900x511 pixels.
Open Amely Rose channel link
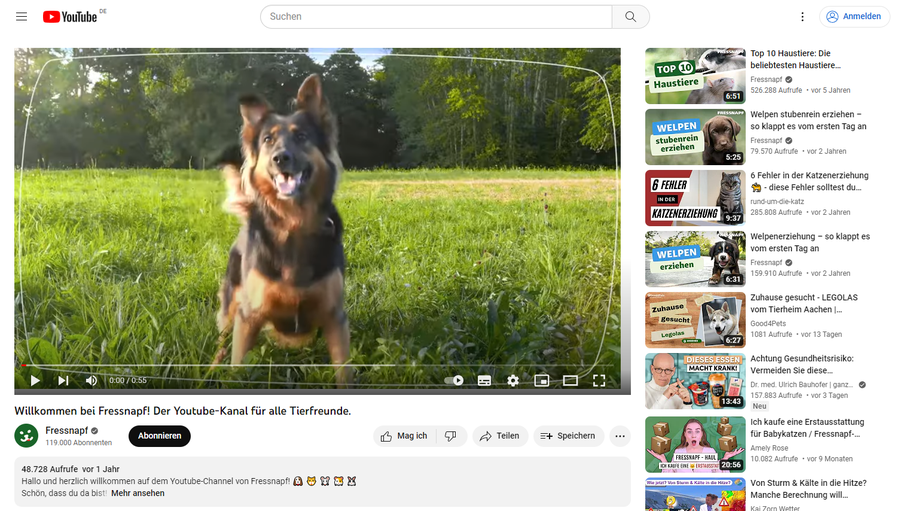[769, 448]
